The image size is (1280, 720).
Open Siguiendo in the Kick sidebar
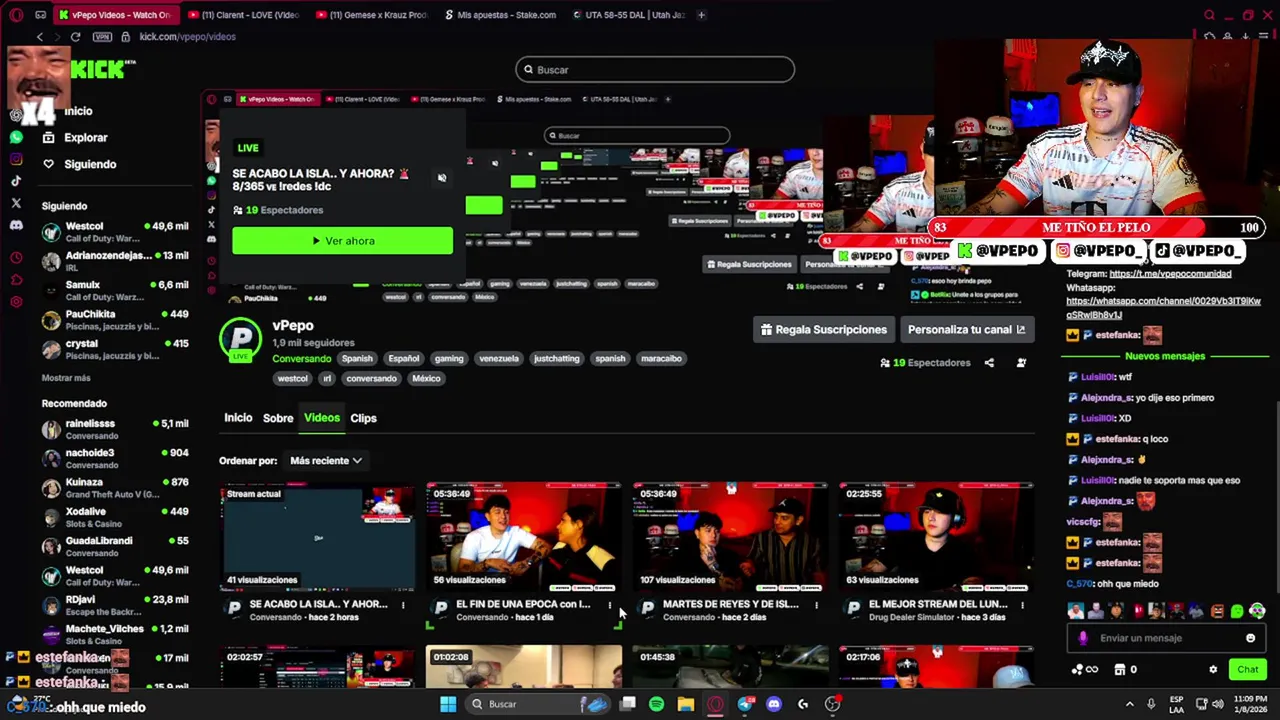(78, 164)
